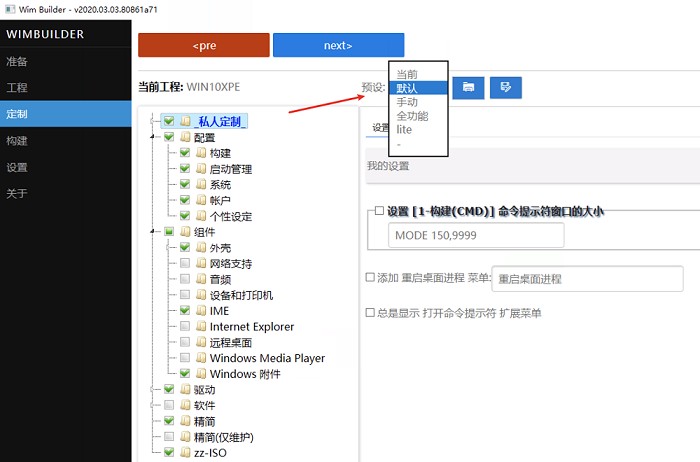Image resolution: width=700 pixels, height=462 pixels.
Task: Check 总是显示 打开命令提示符 扩展菜单
Action: [x=370, y=312]
